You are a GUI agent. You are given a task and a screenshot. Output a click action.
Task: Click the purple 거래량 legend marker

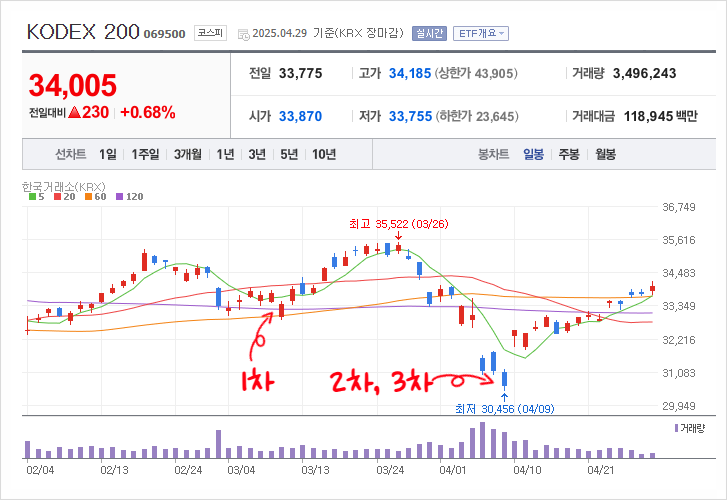(676, 428)
